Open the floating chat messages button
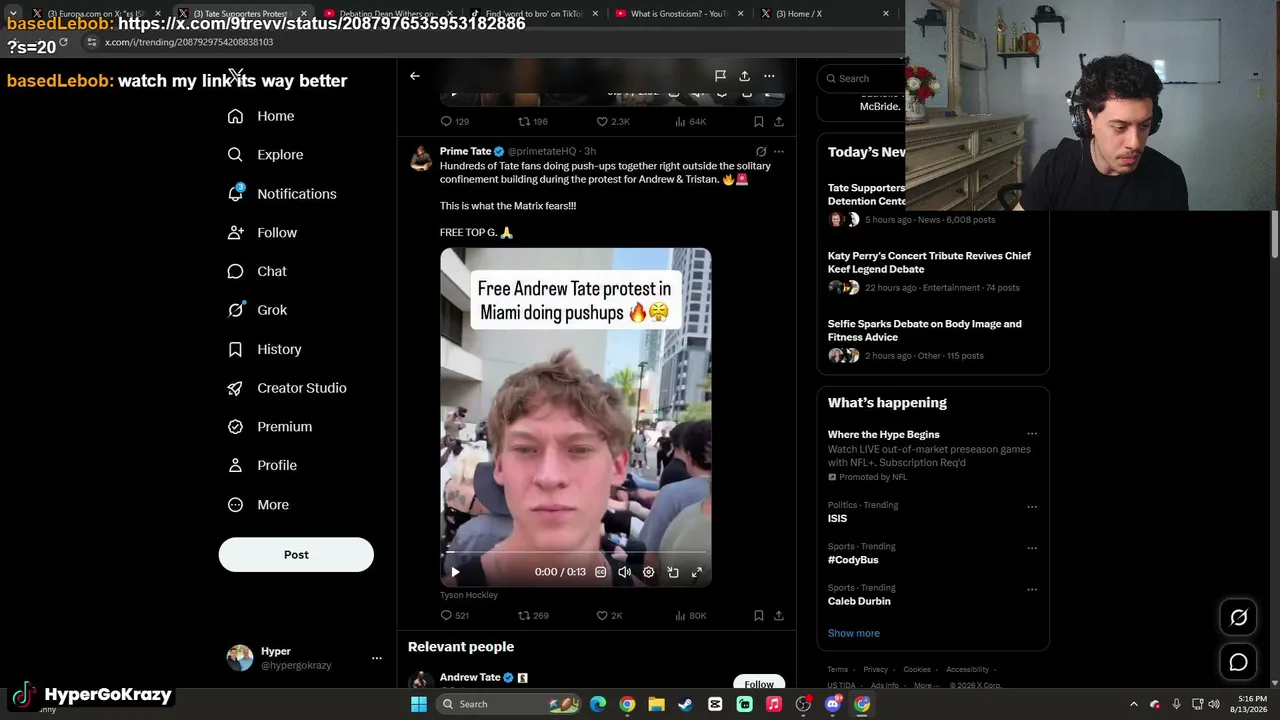 coord(1238,662)
